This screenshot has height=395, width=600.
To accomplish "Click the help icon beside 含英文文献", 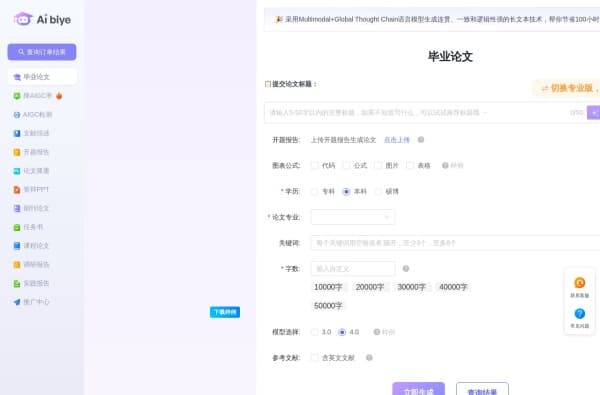I will click(369, 357).
